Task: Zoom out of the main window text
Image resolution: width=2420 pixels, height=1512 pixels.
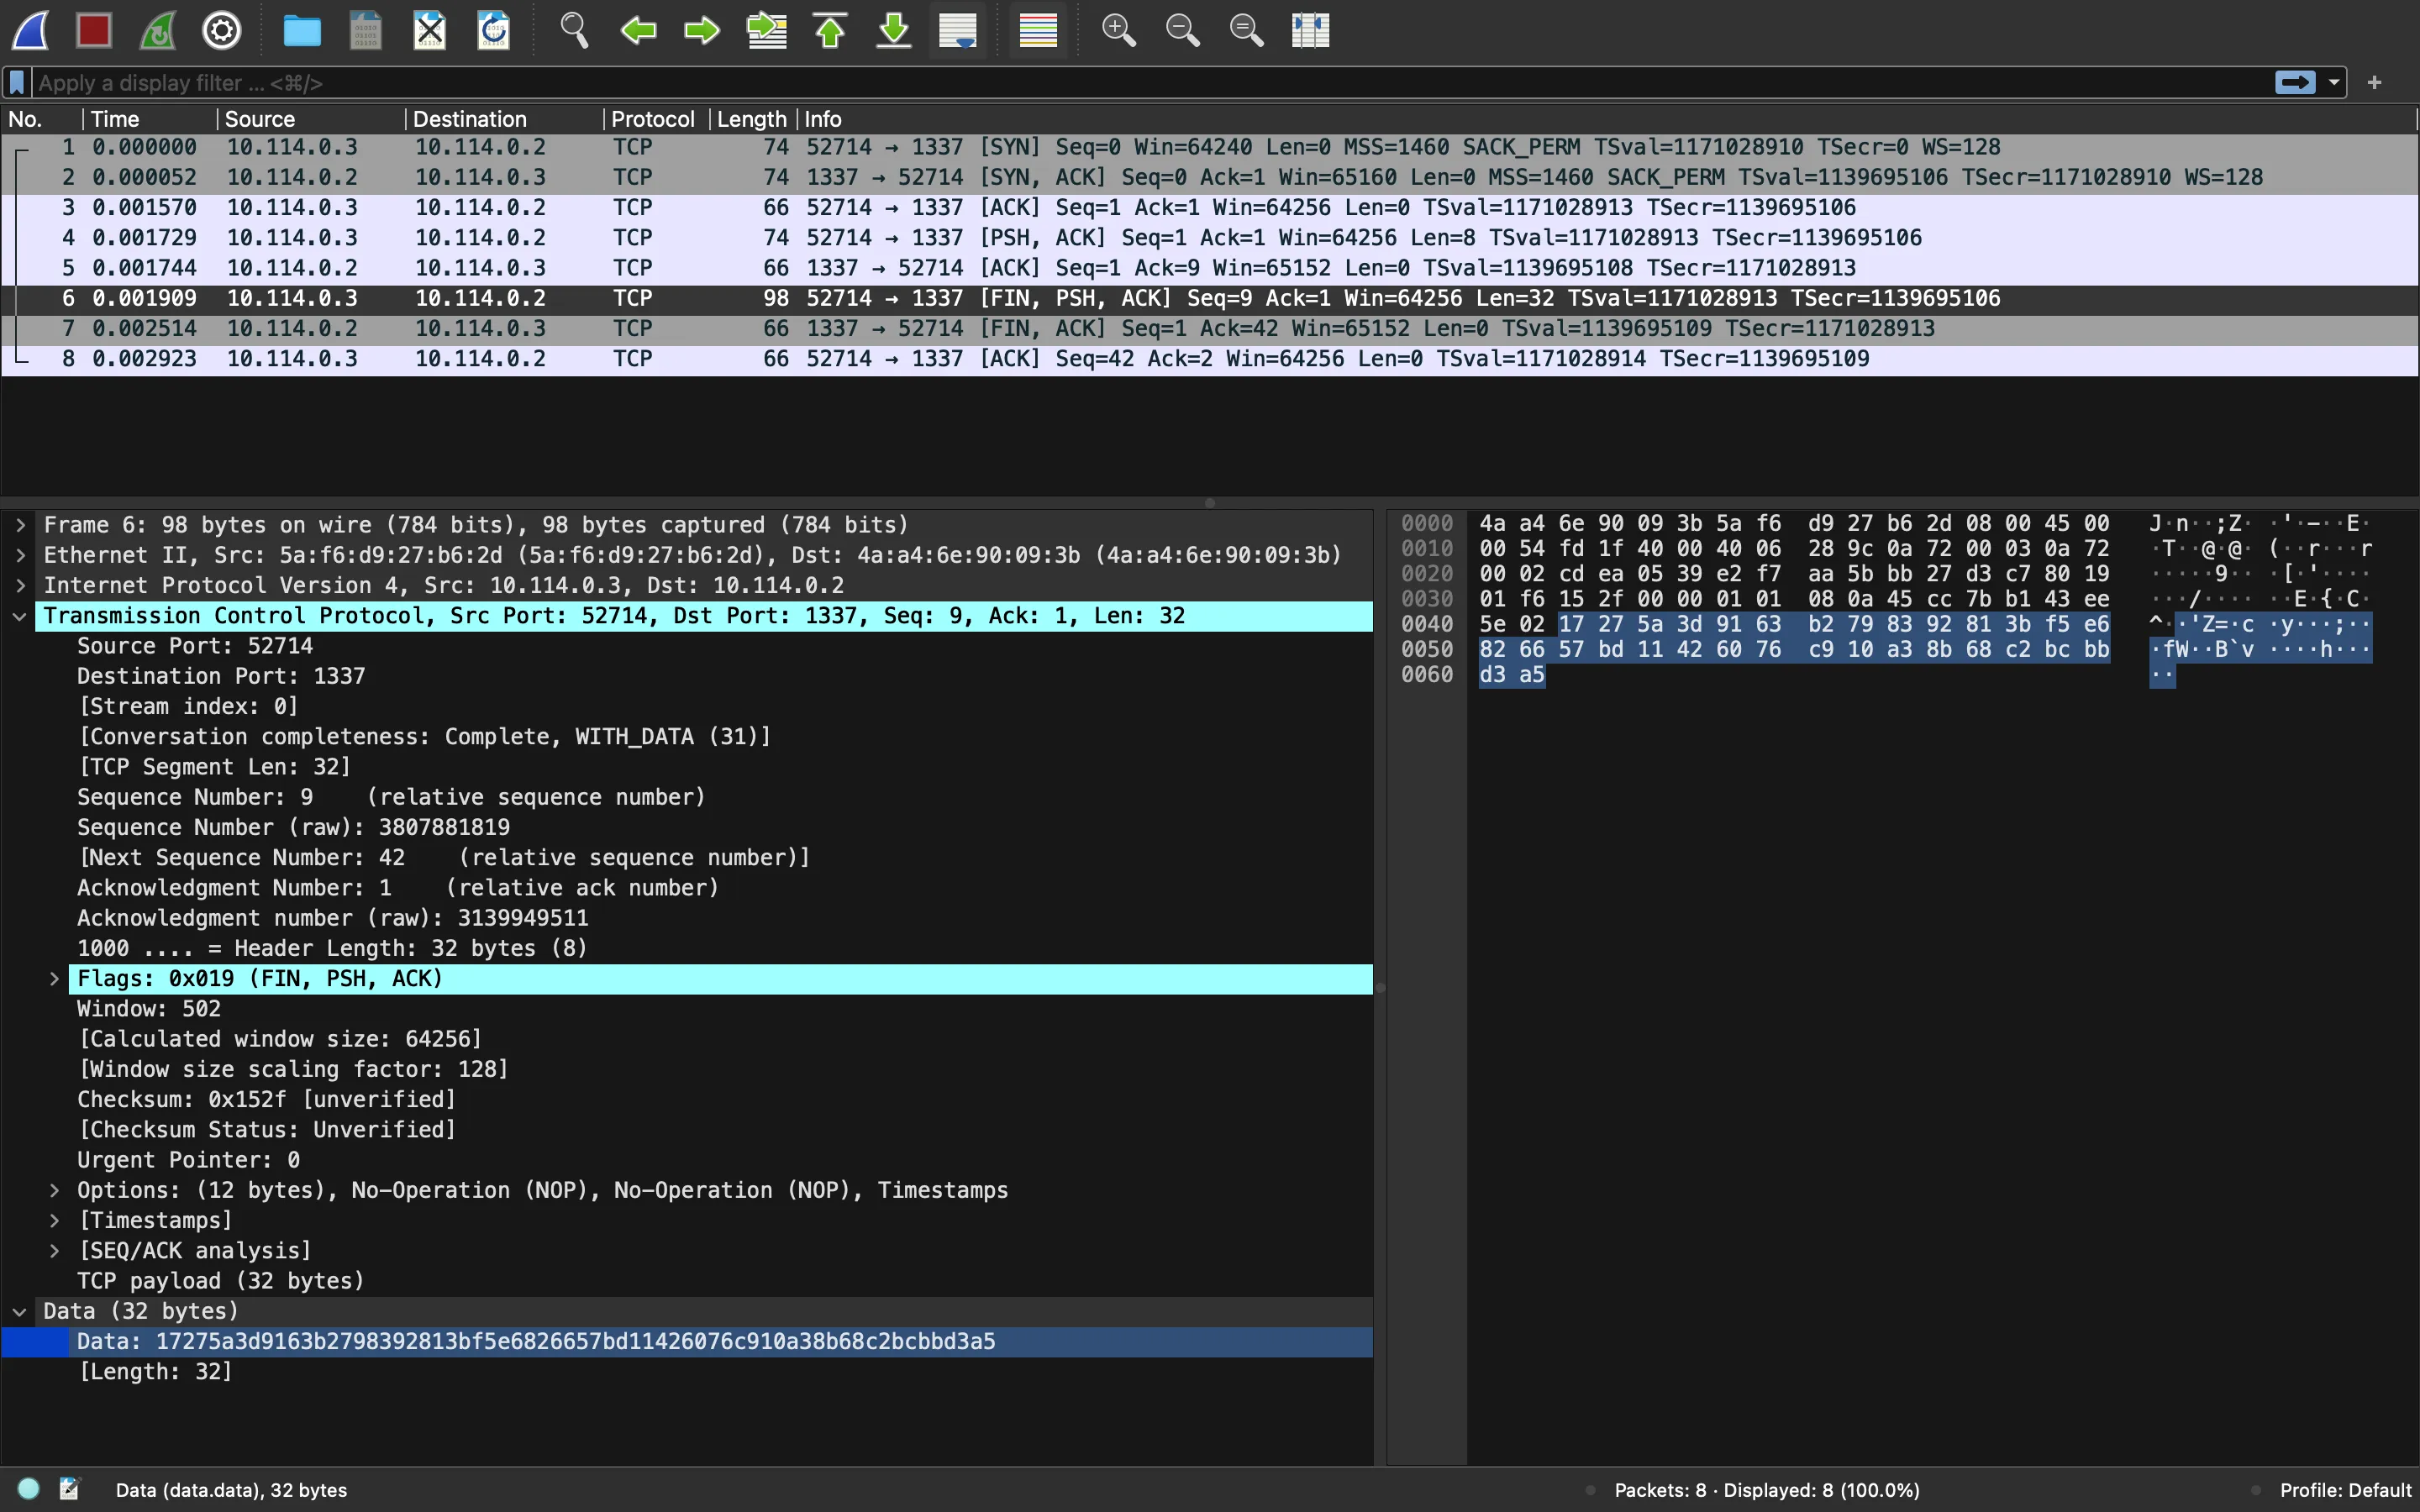Action: point(1182,30)
